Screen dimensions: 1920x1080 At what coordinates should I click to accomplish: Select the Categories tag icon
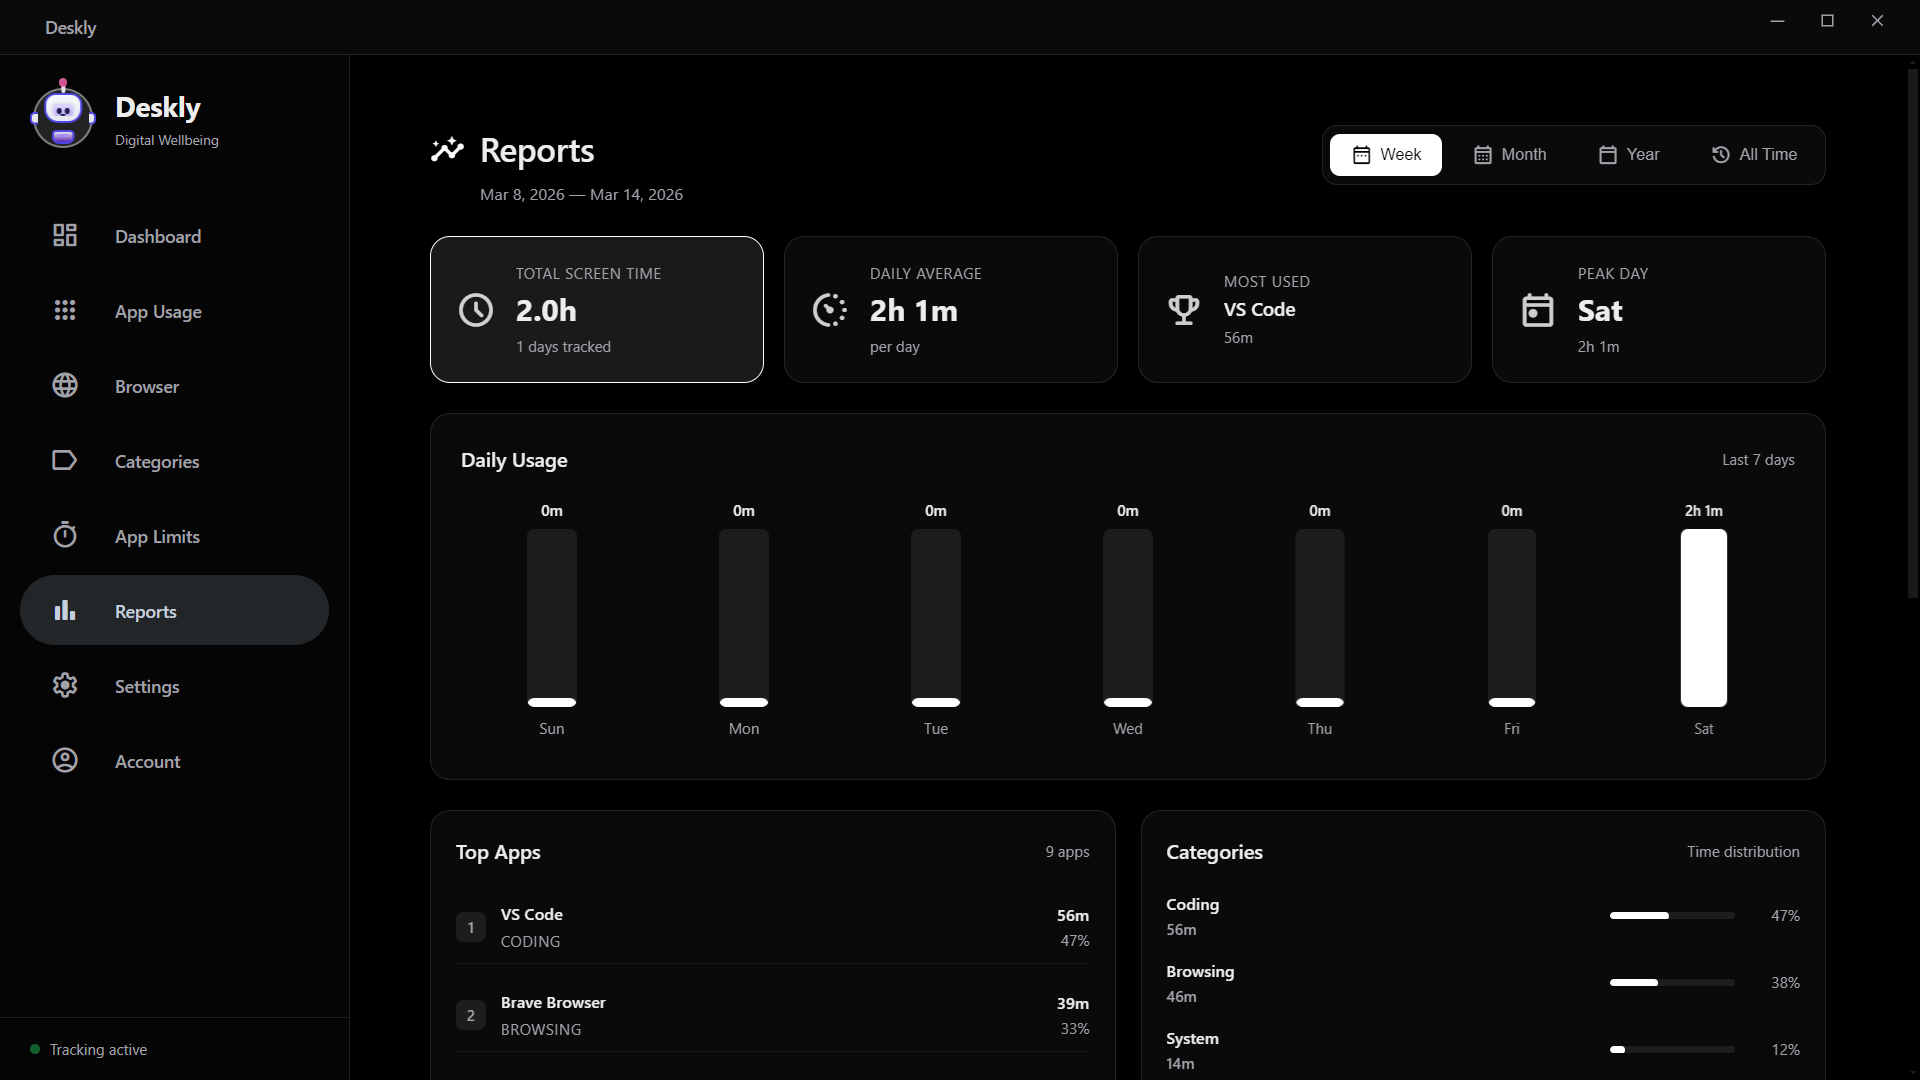(65, 460)
